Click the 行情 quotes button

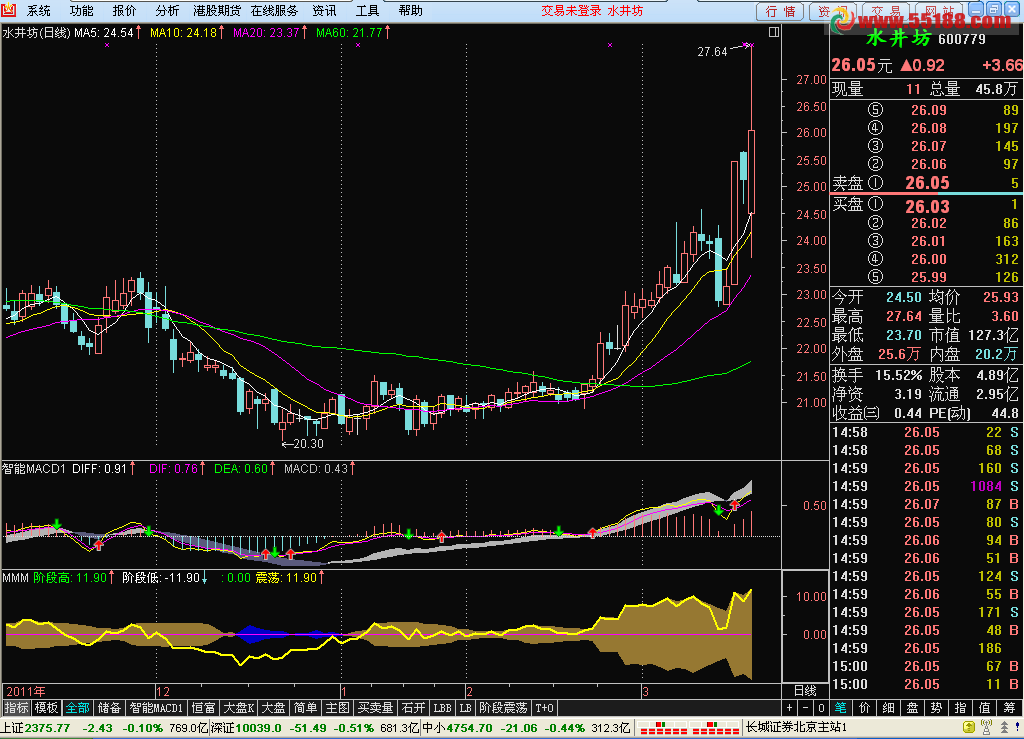click(780, 11)
